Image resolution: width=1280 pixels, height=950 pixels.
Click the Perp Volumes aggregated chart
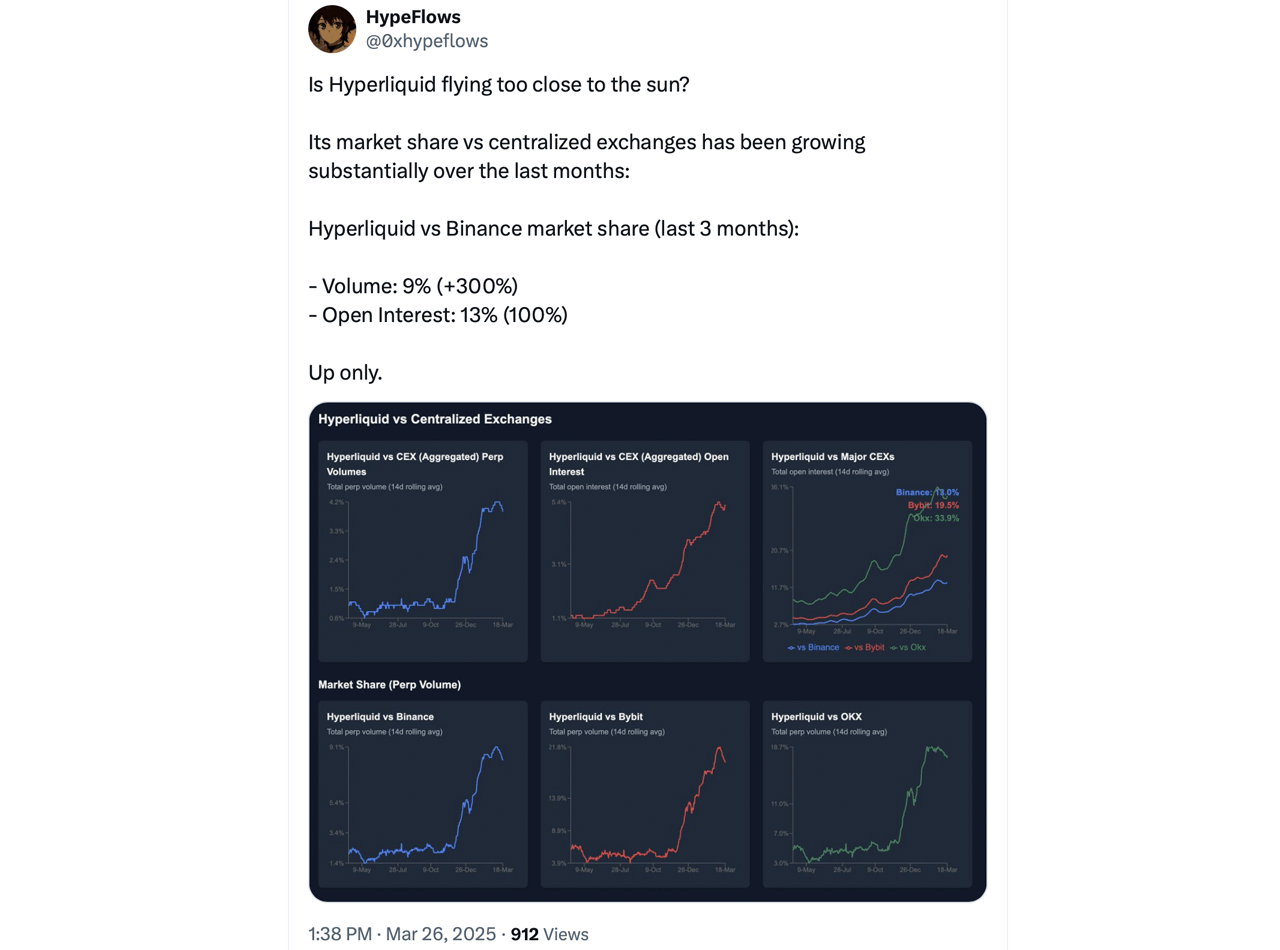(x=423, y=560)
